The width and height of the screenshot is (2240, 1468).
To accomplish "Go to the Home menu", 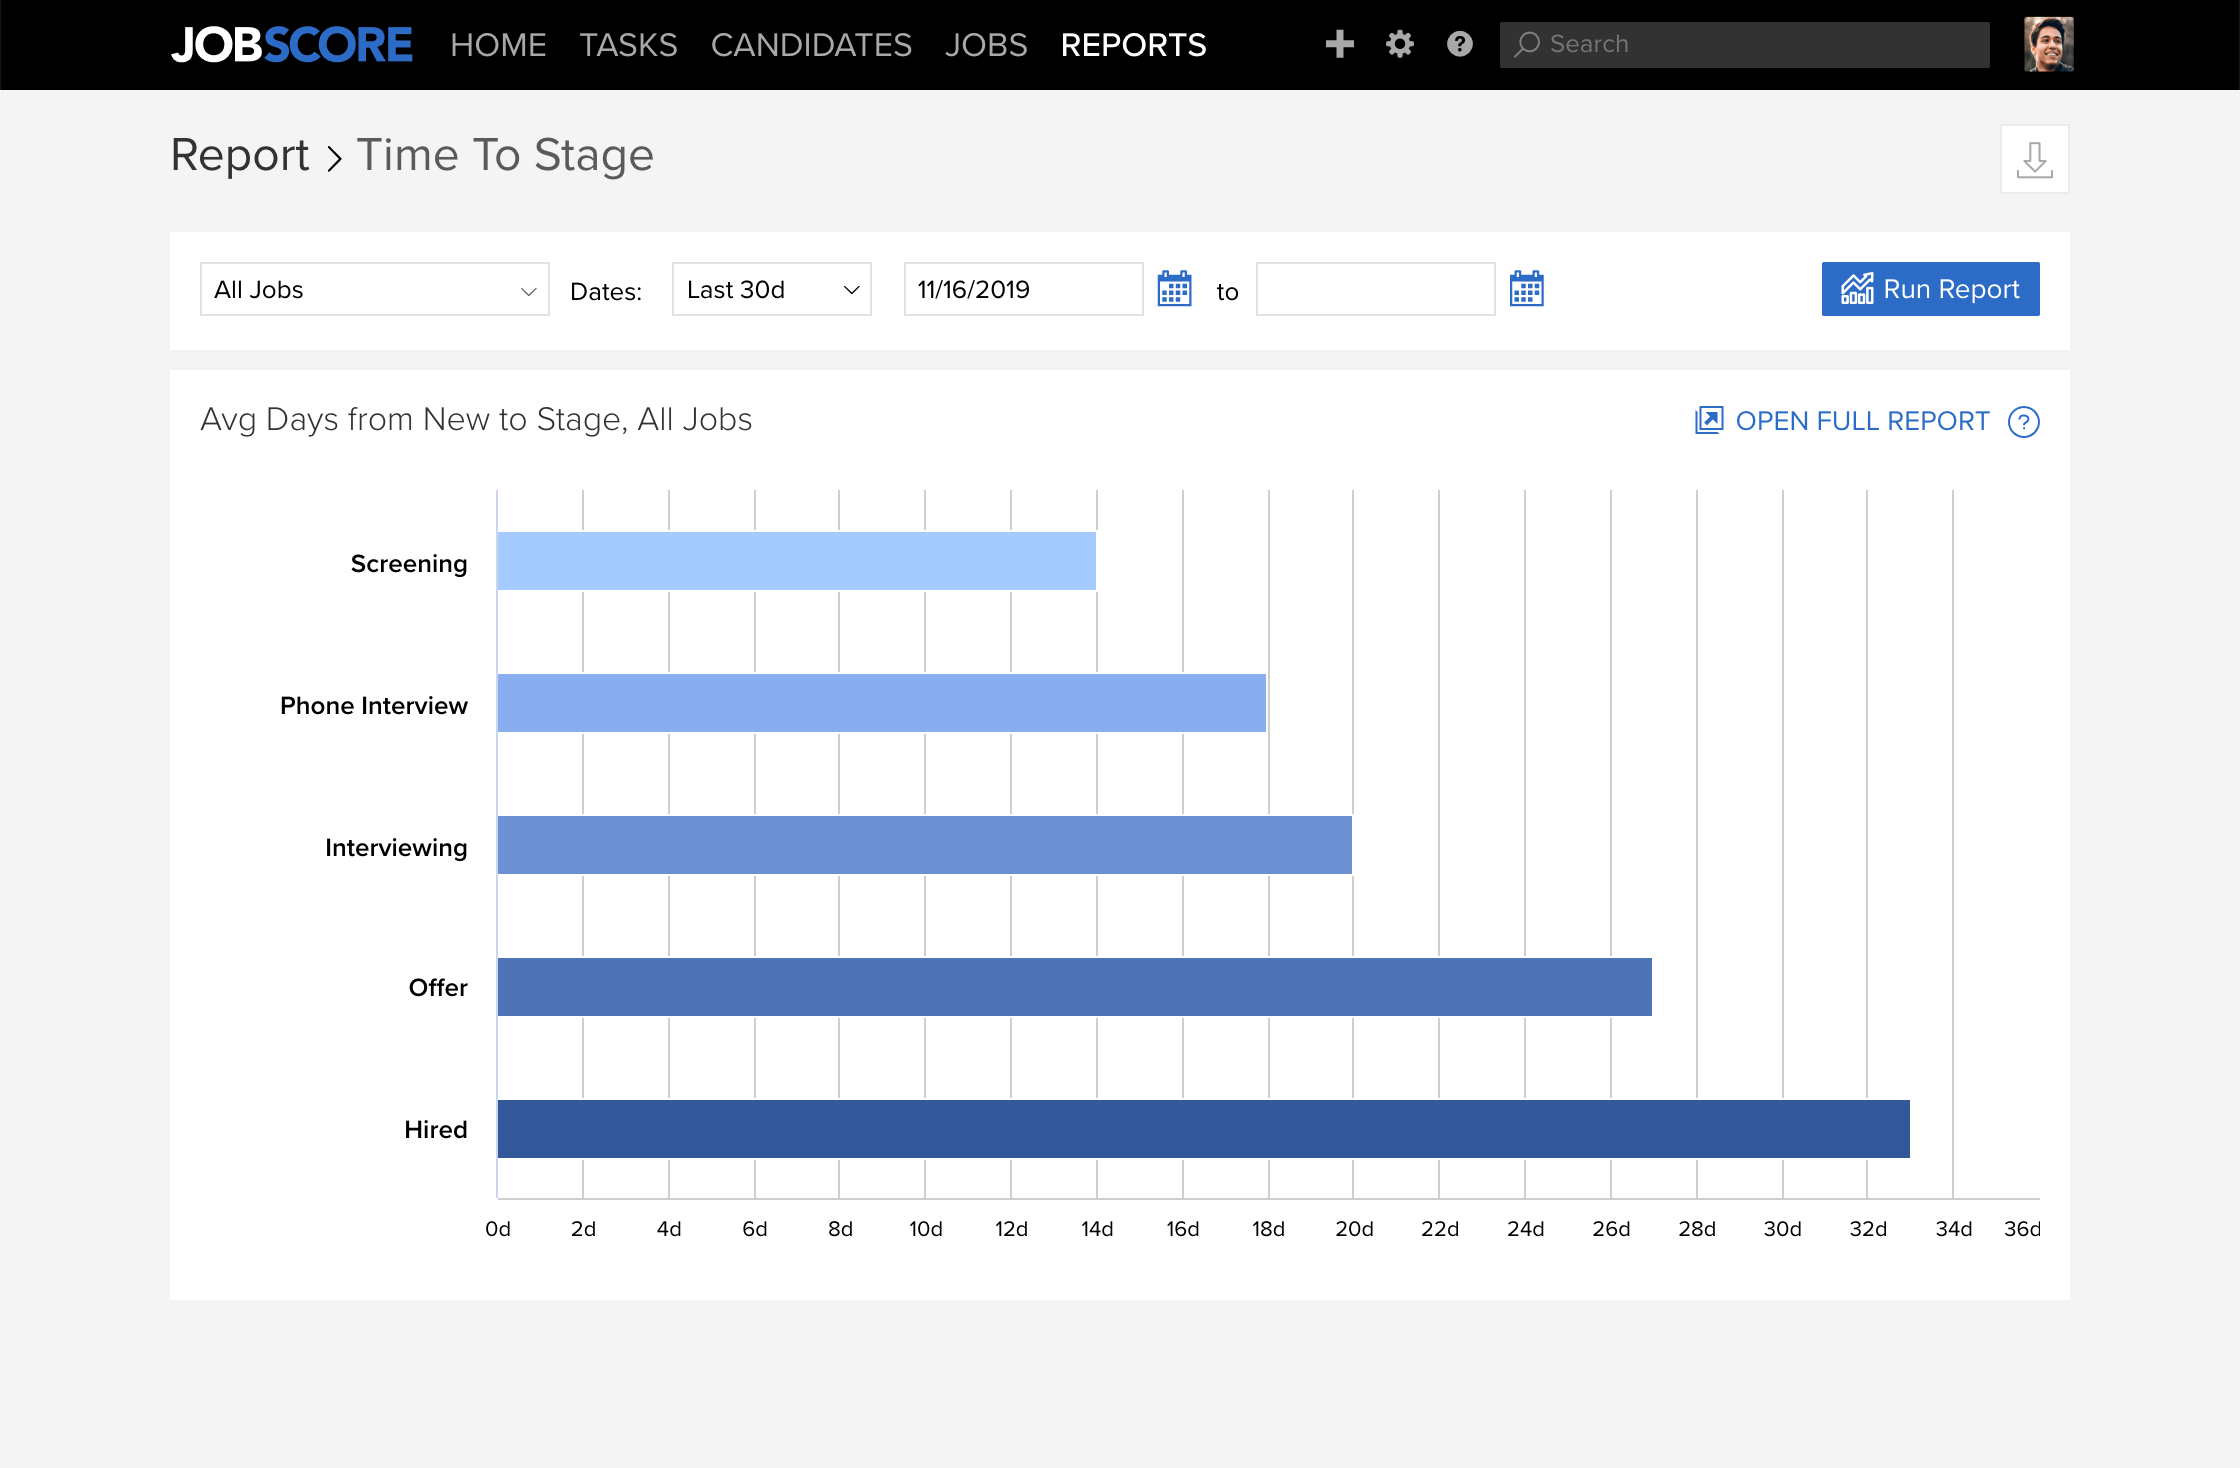I will click(498, 45).
